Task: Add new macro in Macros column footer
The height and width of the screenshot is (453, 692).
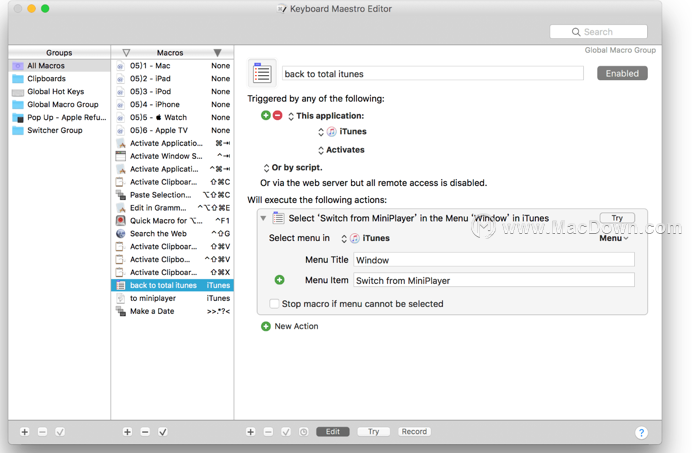Action: [x=128, y=432]
